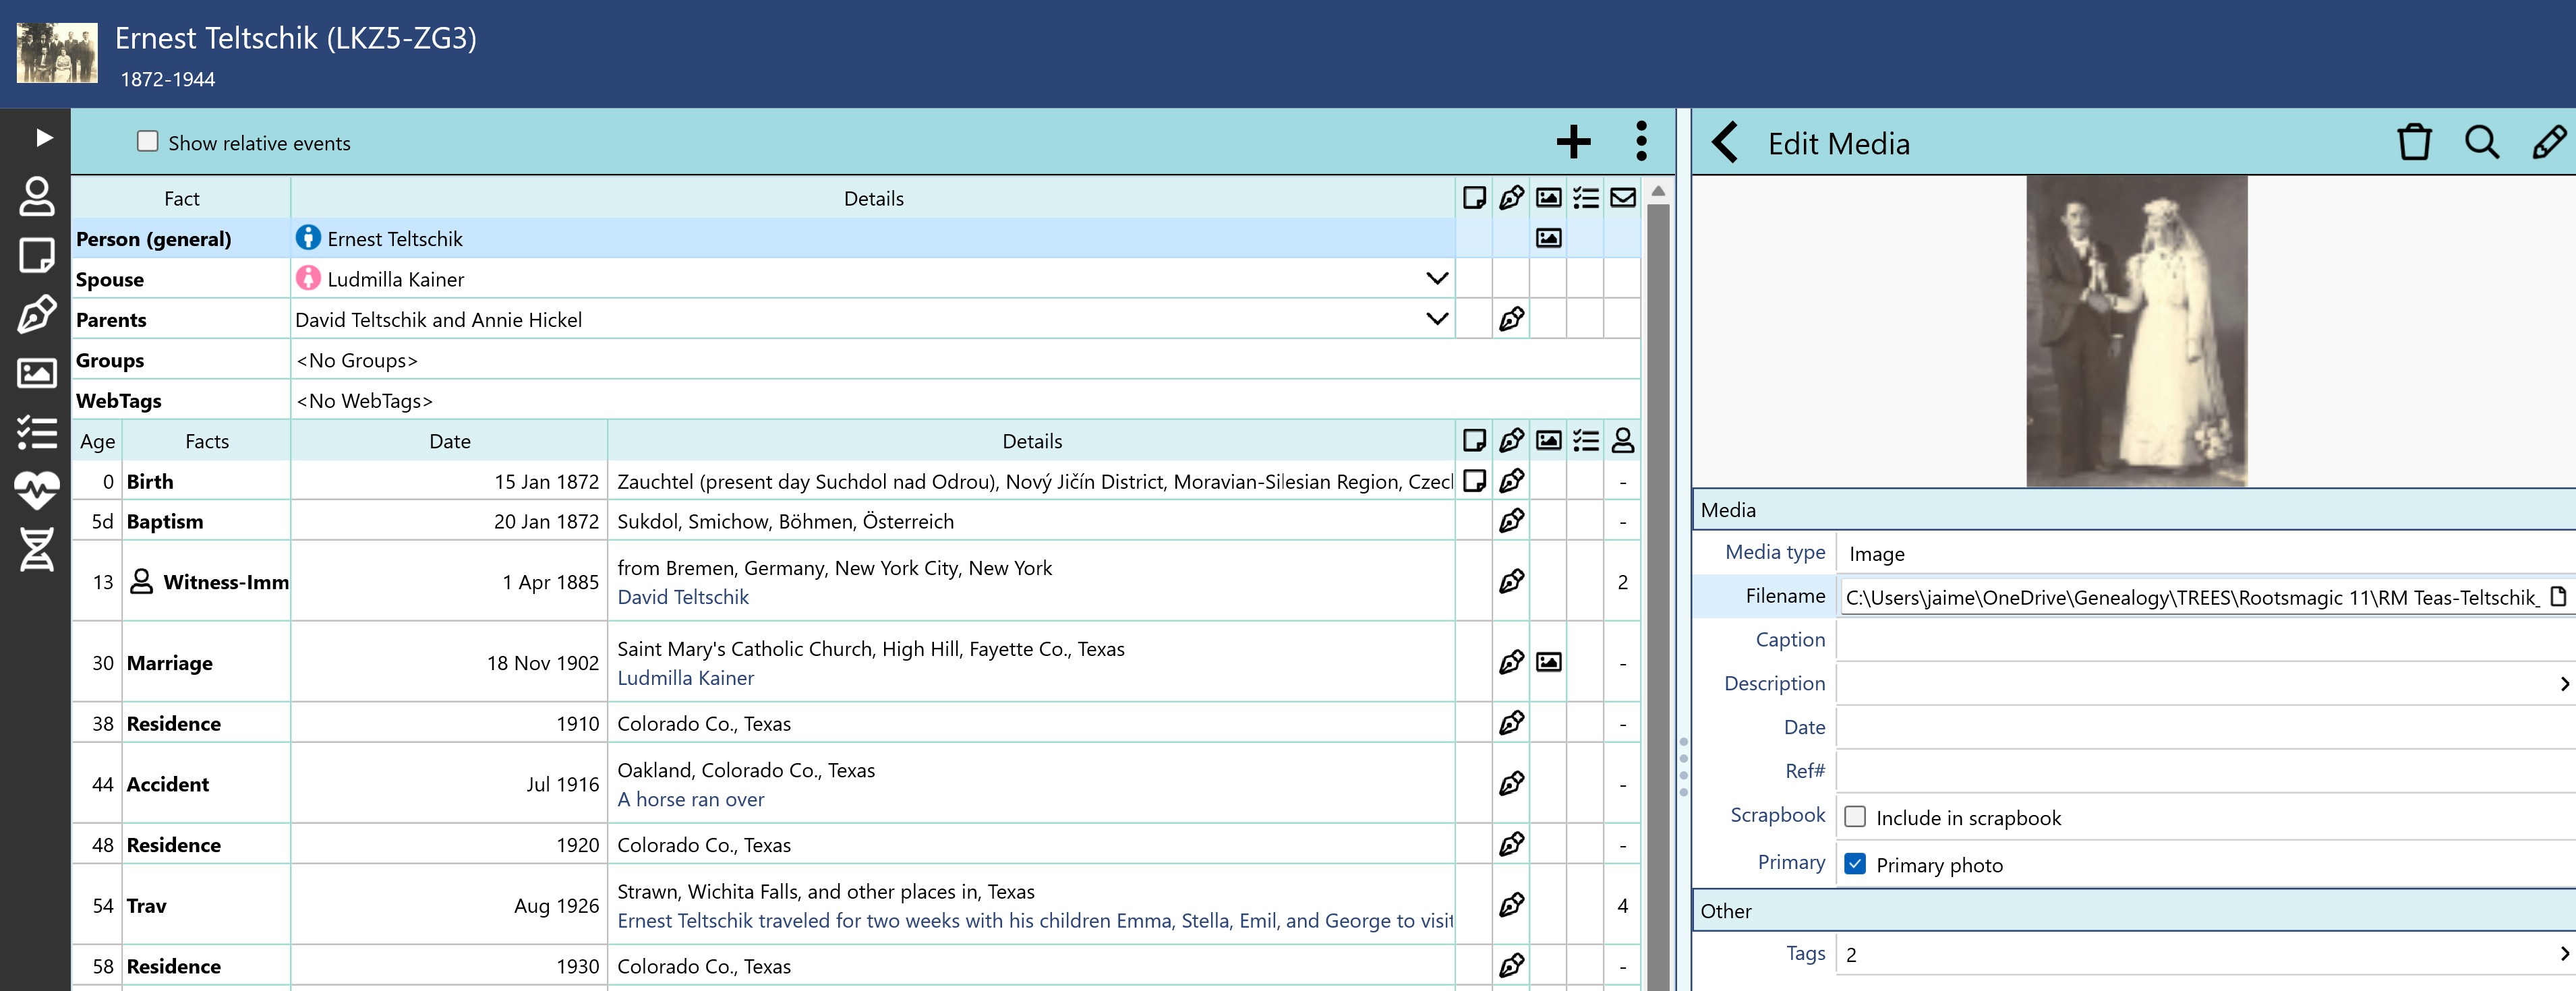
Task: Open the Ludmilla Kainer link in Marriage row
Action: pyautogui.click(x=685, y=678)
